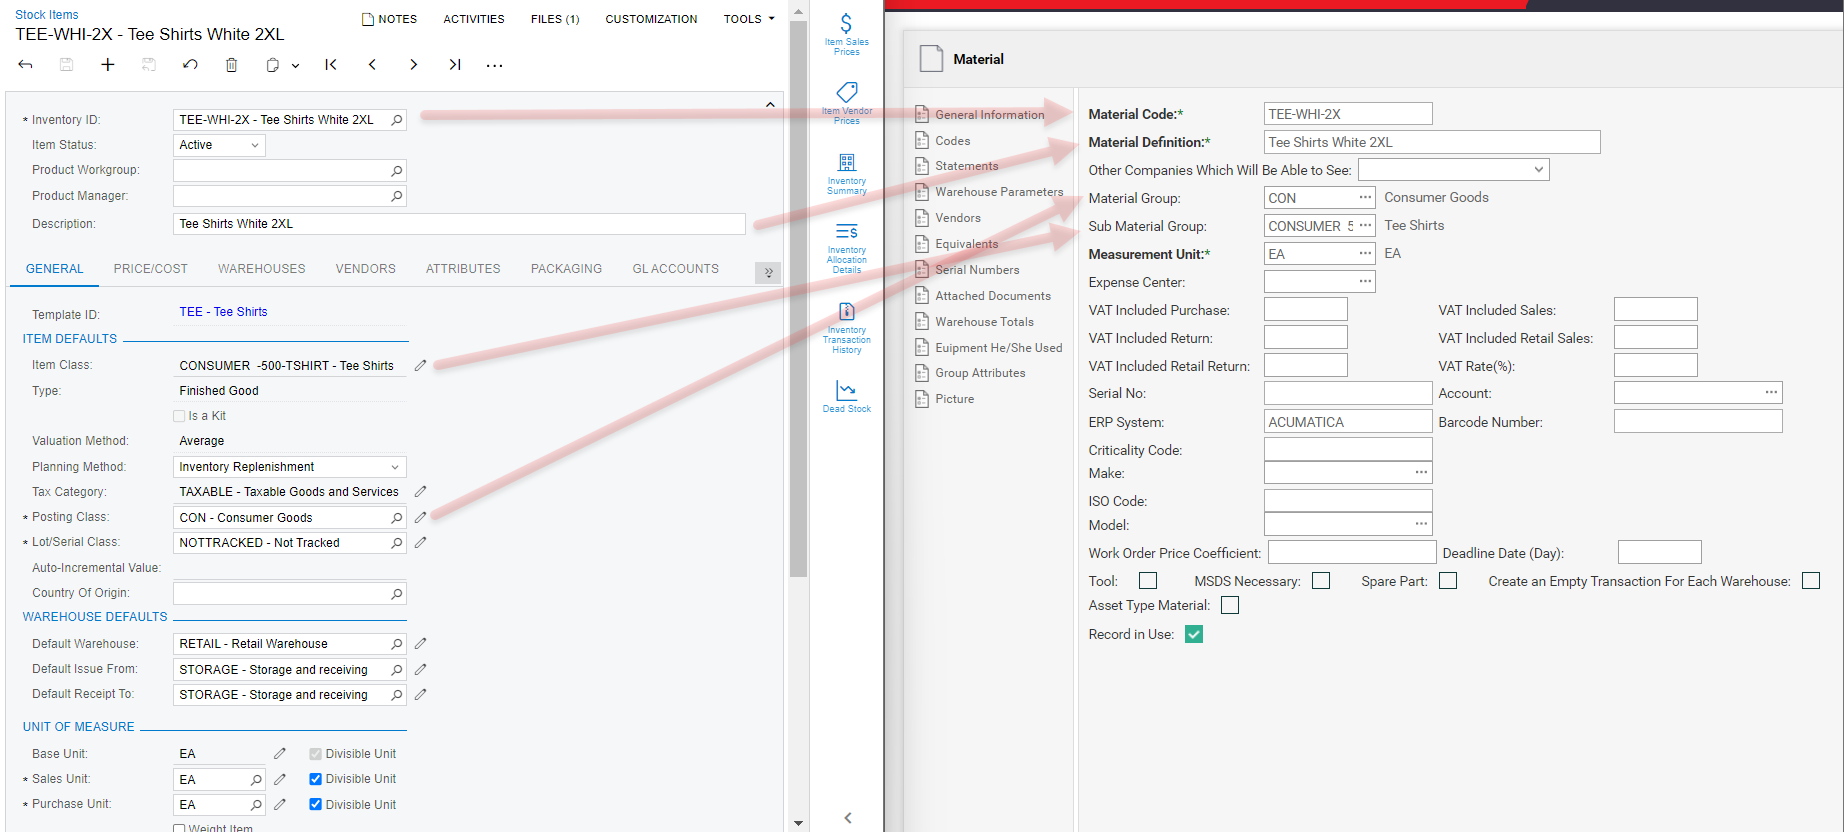
Task: Toggle Divisible Unit for Sales Unit
Action: click(315, 779)
